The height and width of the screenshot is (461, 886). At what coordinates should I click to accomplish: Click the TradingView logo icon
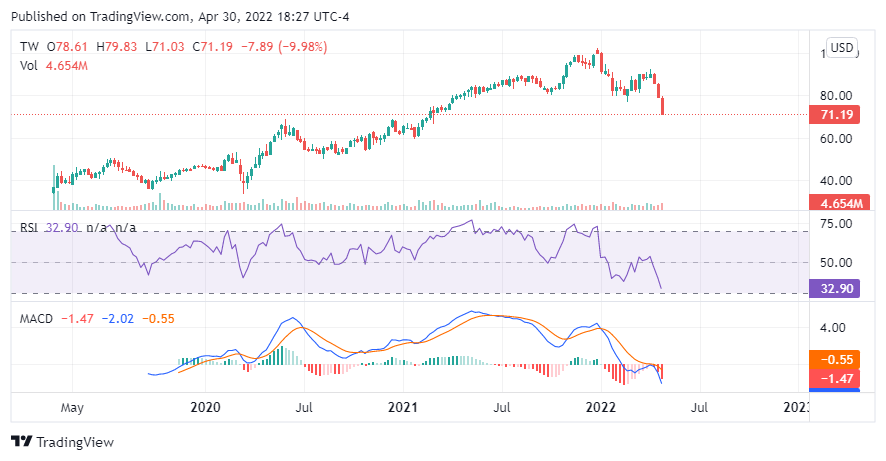(x=22, y=441)
